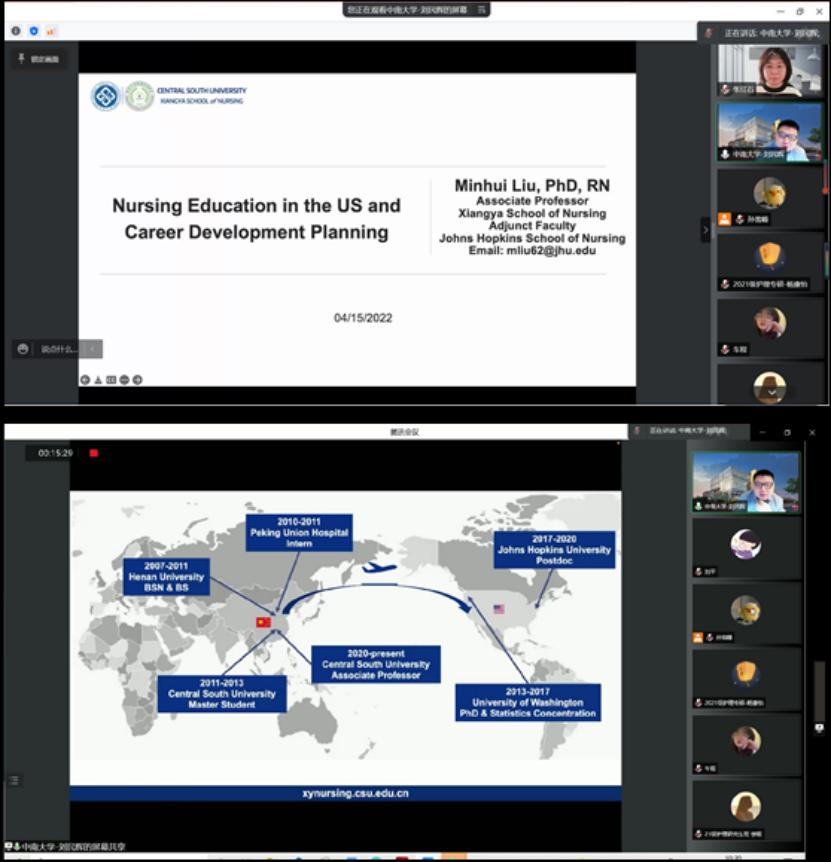Click the lower window participant list scrollbar
831x862 pixels.
pos(819,690)
